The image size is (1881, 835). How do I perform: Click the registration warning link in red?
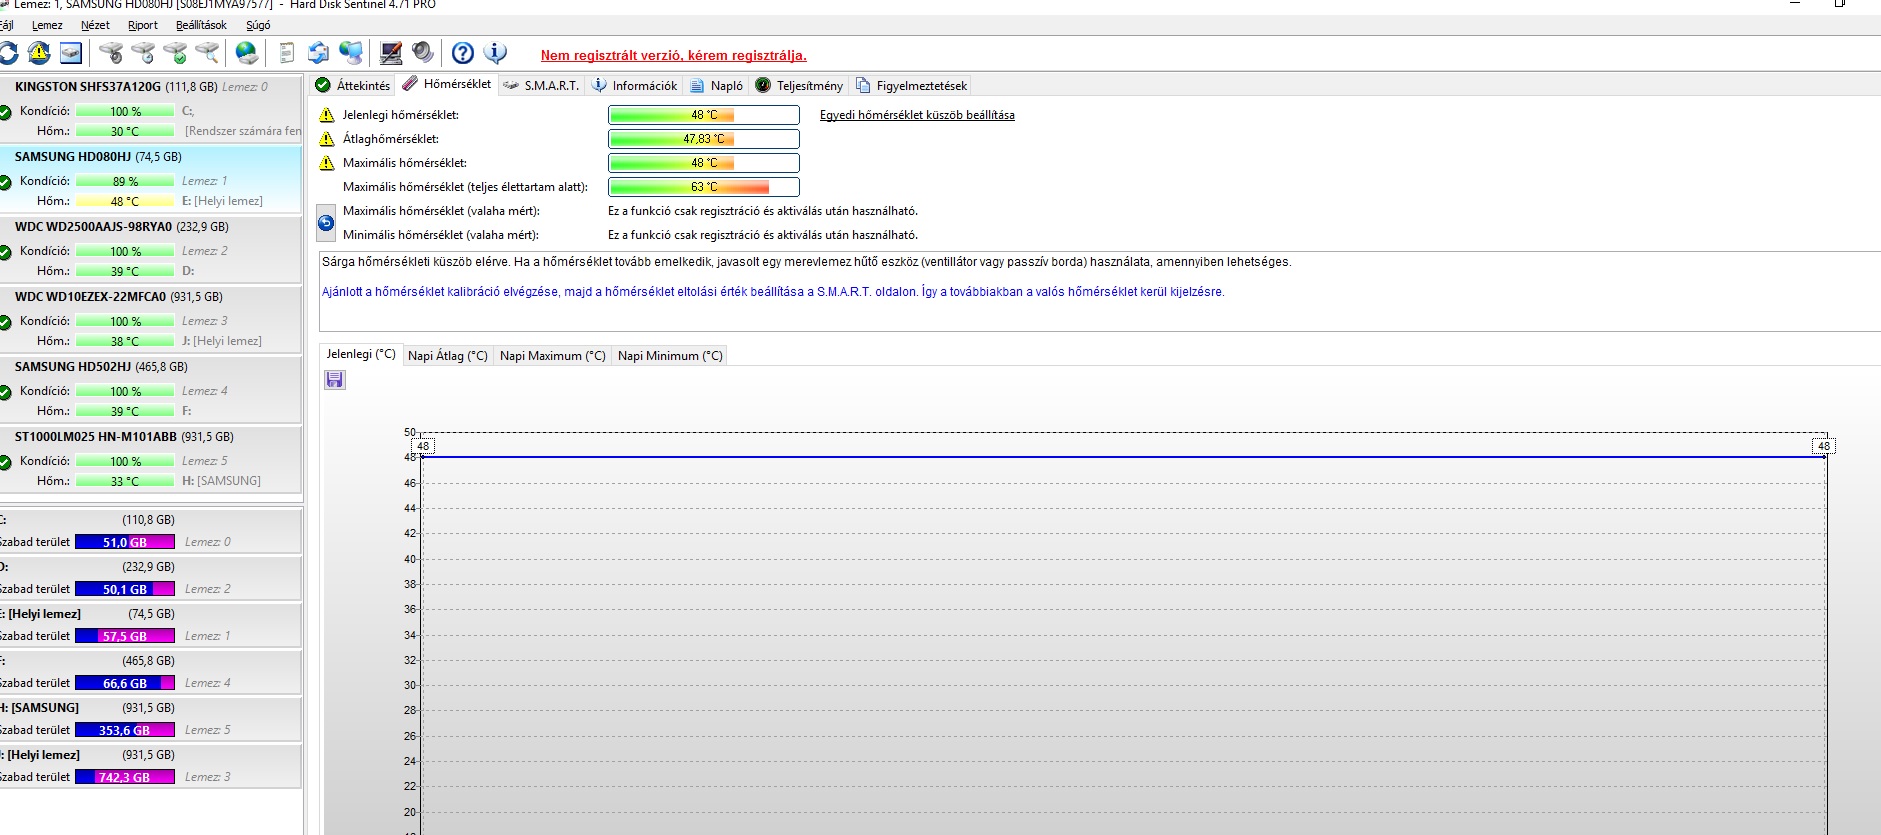(x=673, y=56)
